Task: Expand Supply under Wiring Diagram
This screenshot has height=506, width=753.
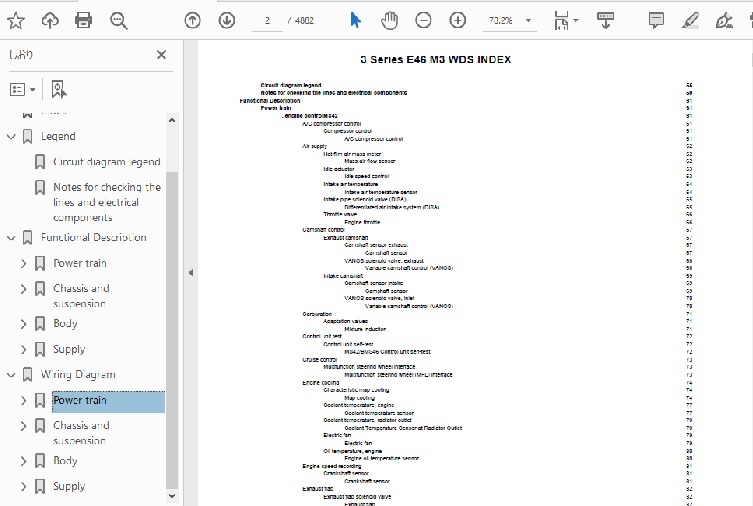Action: pyautogui.click(x=23, y=486)
